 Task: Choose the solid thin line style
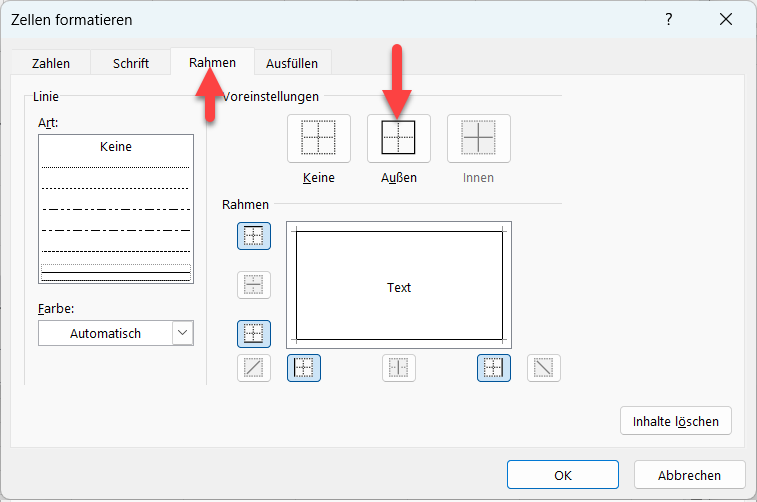click(x=116, y=273)
